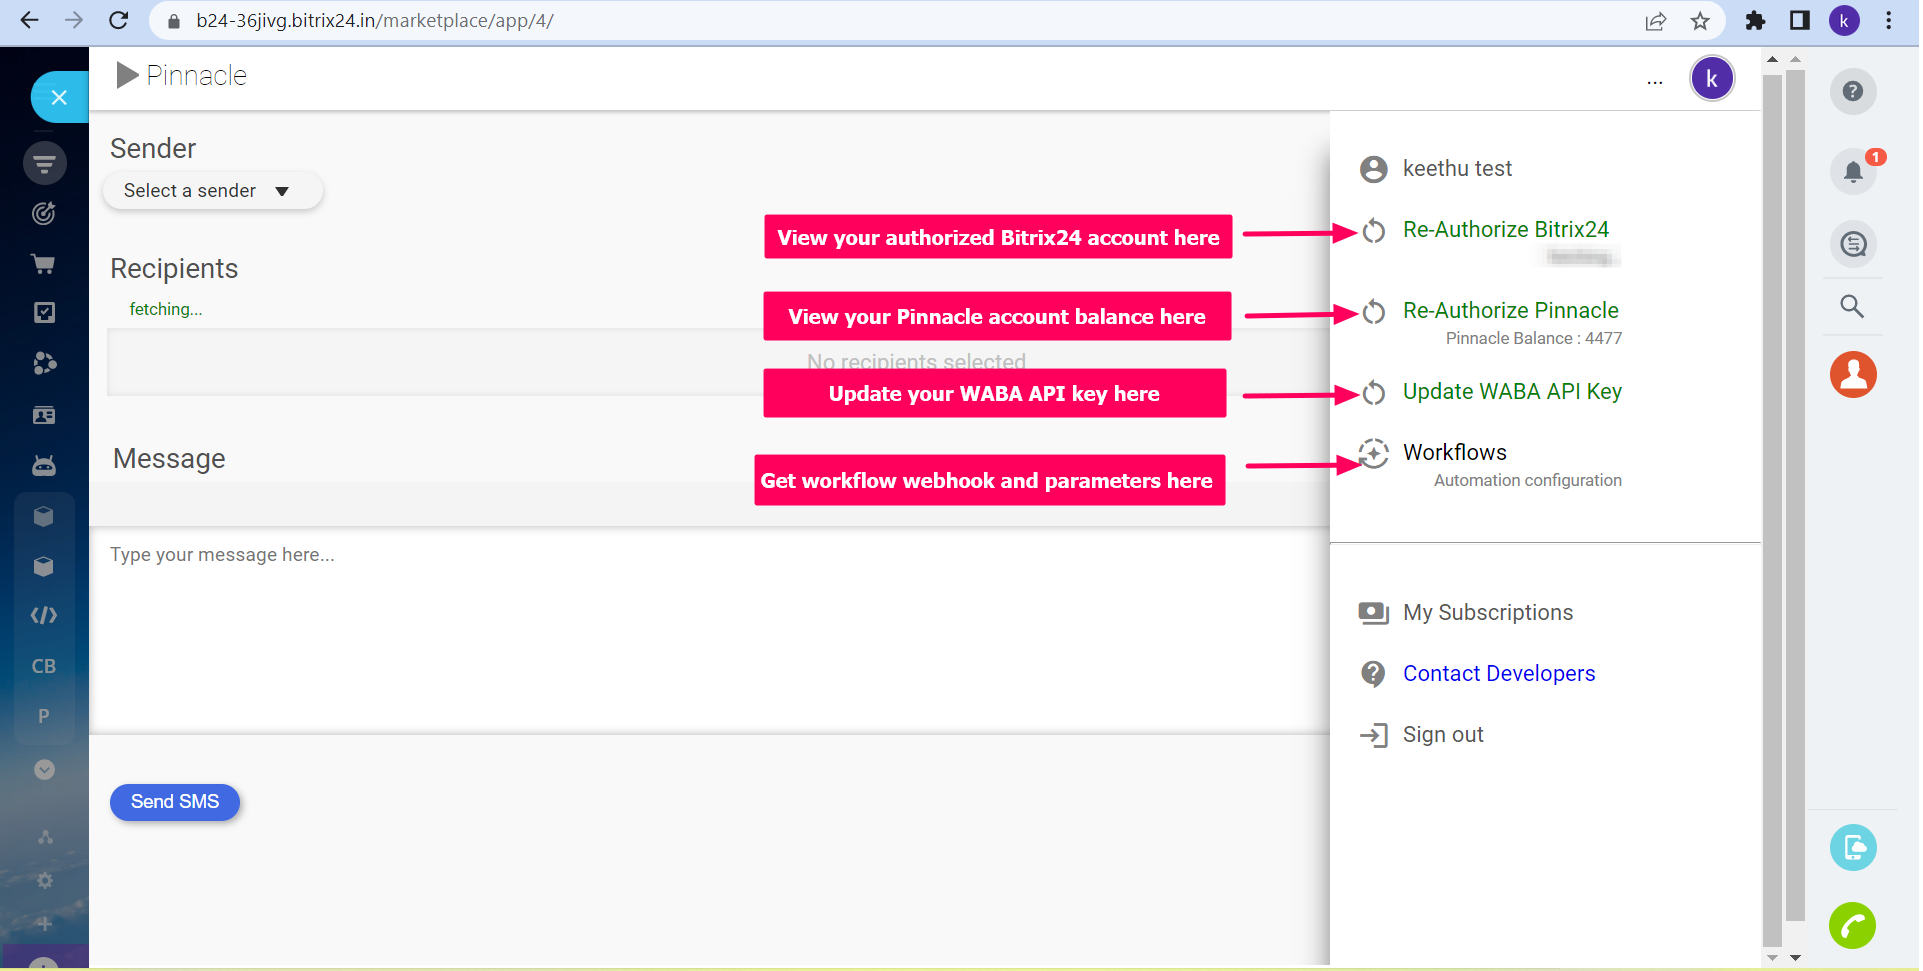The height and width of the screenshot is (971, 1923).
Task: Click the browser extensions puzzle icon
Action: 1755,21
